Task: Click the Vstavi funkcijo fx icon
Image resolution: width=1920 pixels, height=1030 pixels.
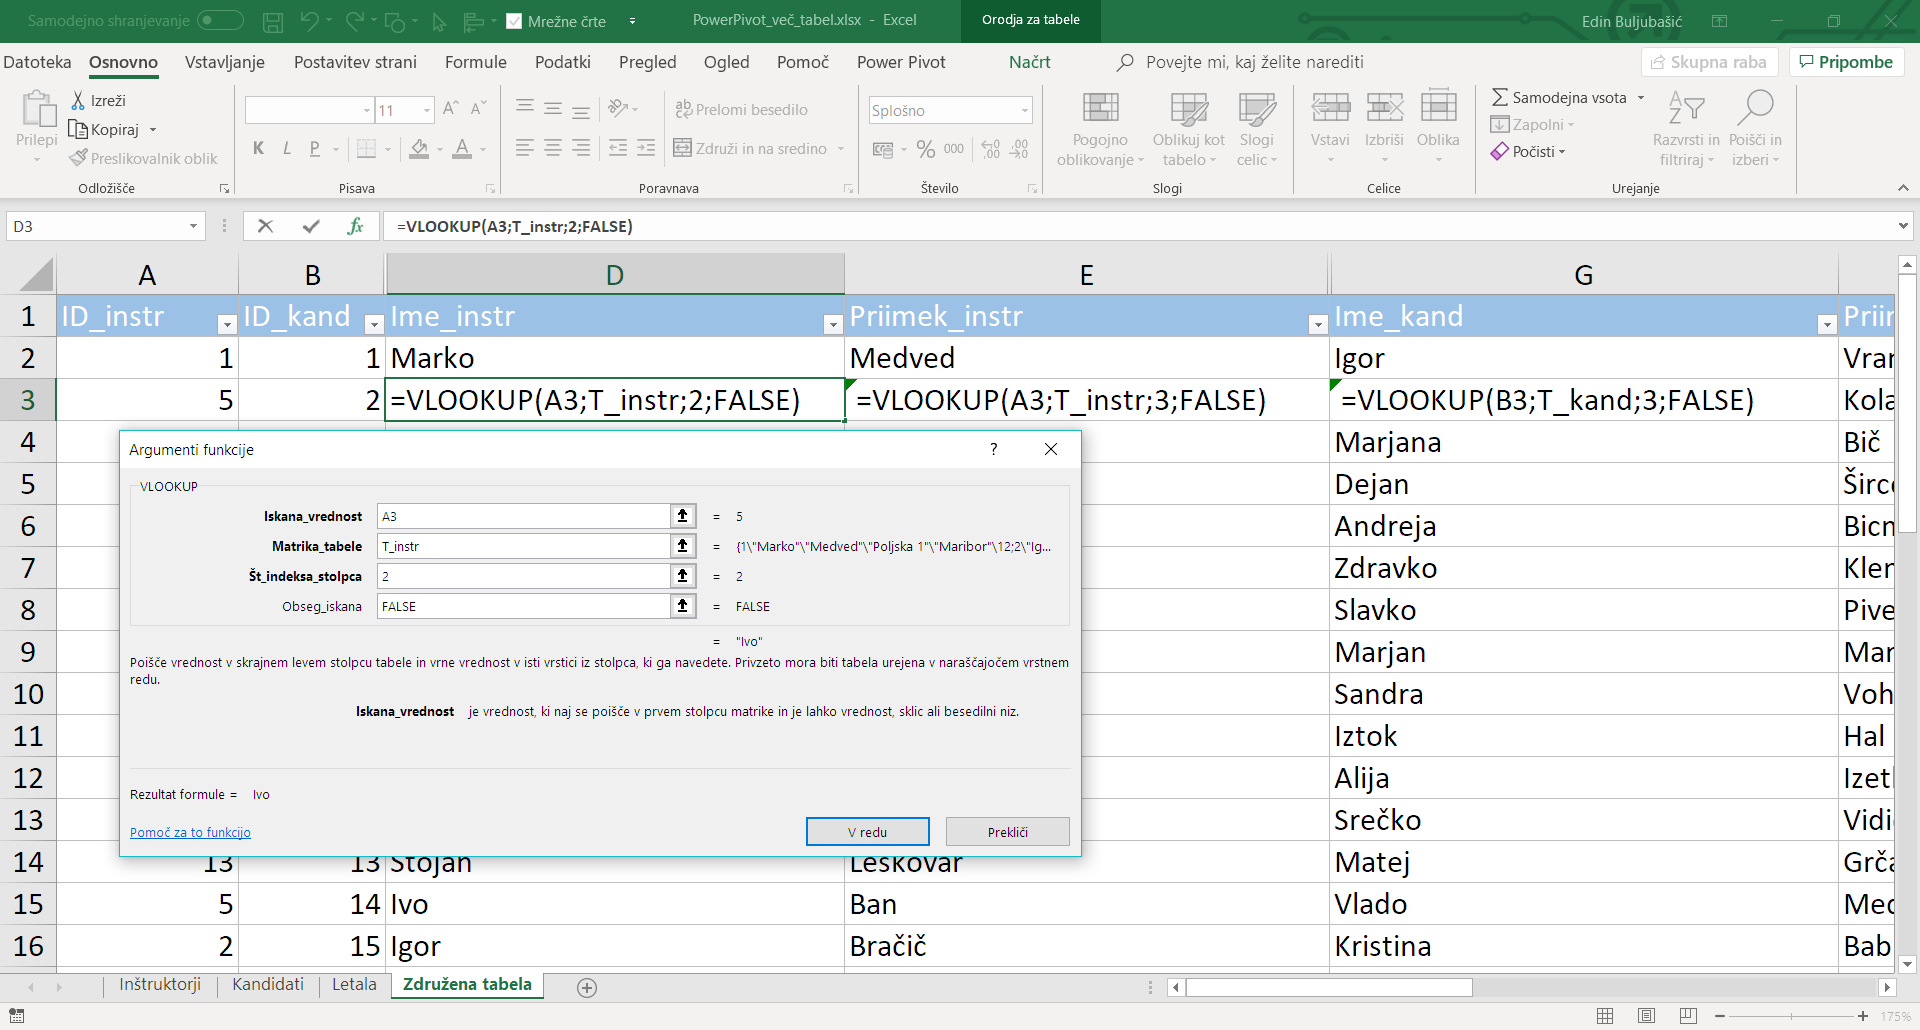Action: point(355,226)
